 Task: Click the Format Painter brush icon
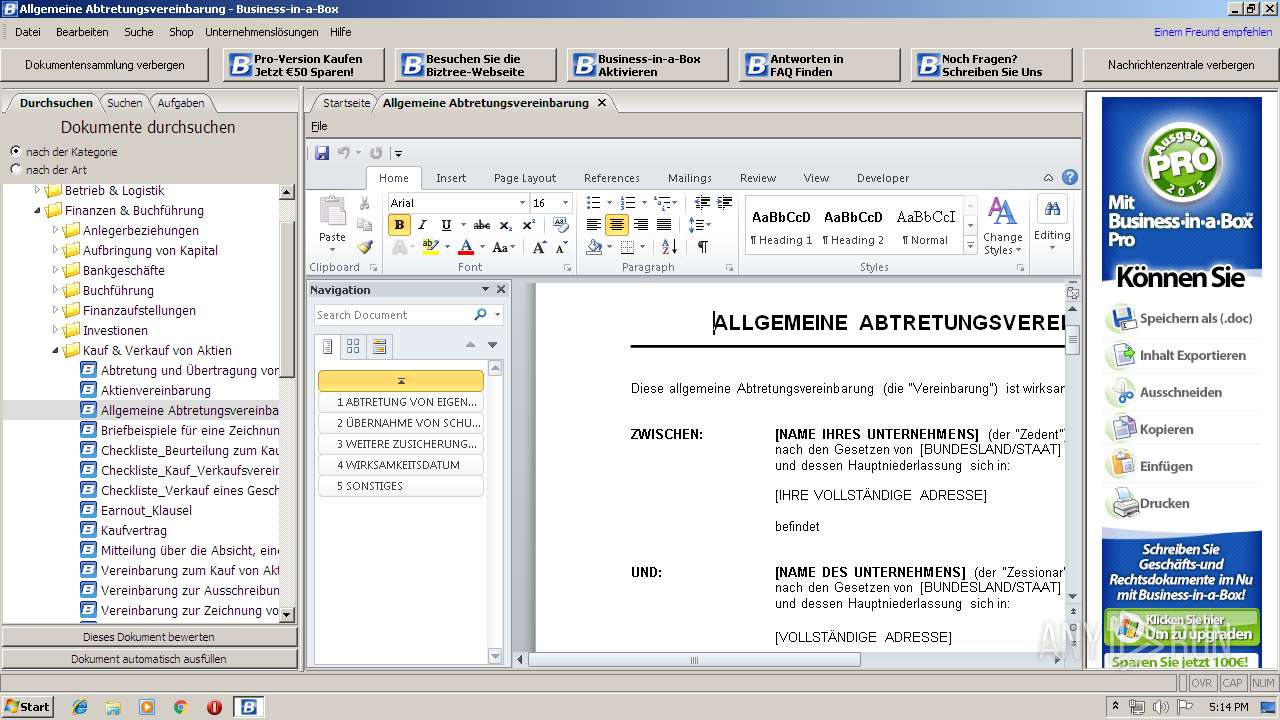pyautogui.click(x=365, y=247)
